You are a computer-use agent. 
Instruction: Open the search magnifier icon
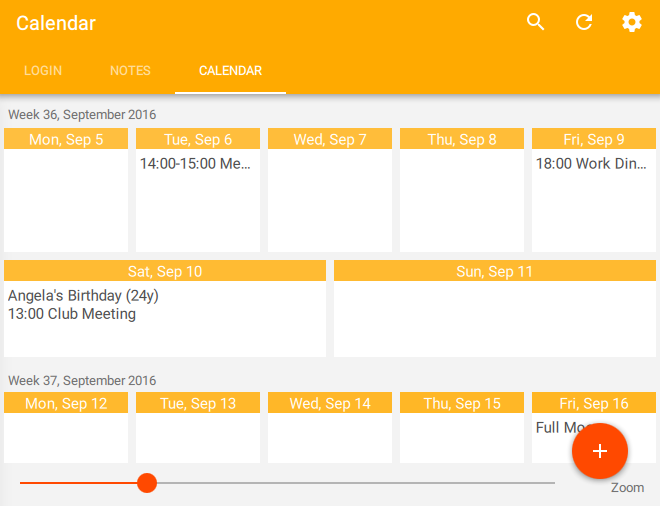pyautogui.click(x=536, y=22)
